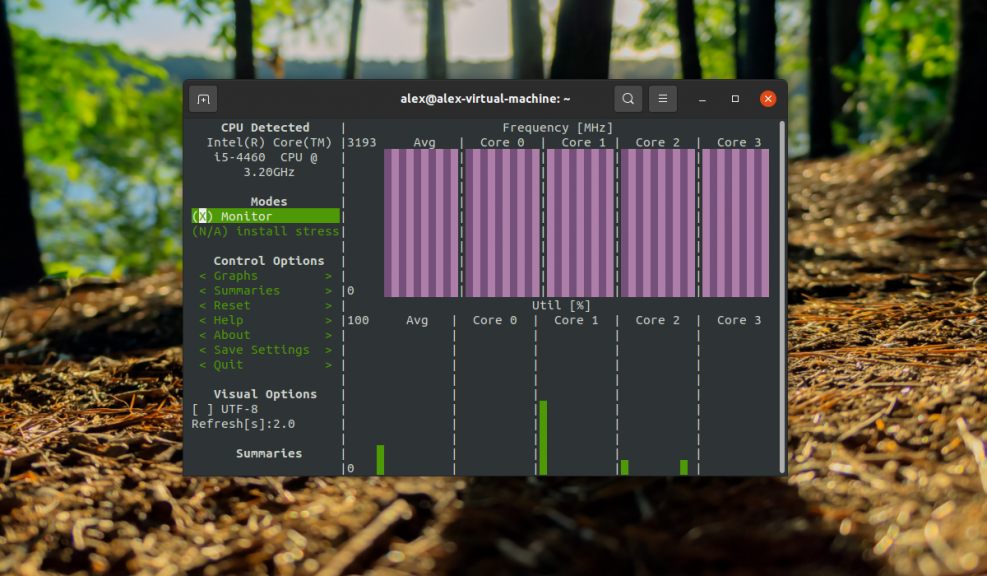Click the terminal's vertical scrollbar
This screenshot has height=576, width=987.
tap(782, 300)
